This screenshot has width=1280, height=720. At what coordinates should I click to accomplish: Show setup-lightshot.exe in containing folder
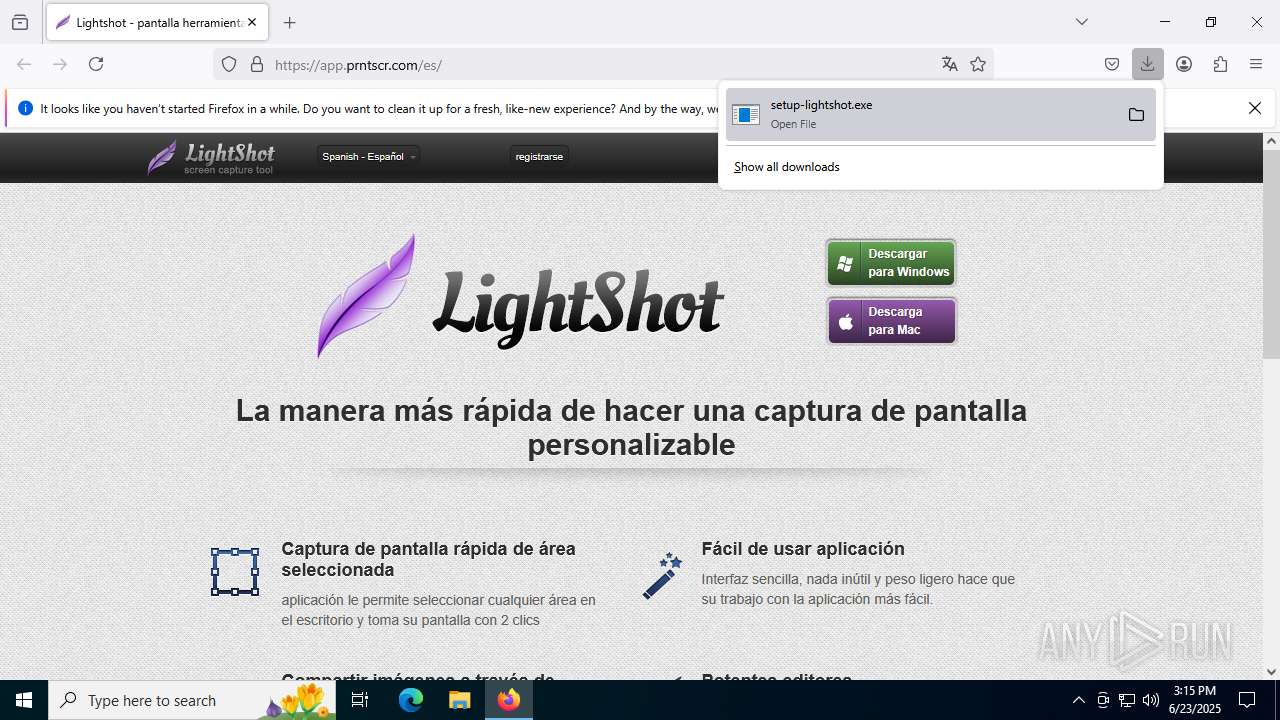(x=1136, y=114)
